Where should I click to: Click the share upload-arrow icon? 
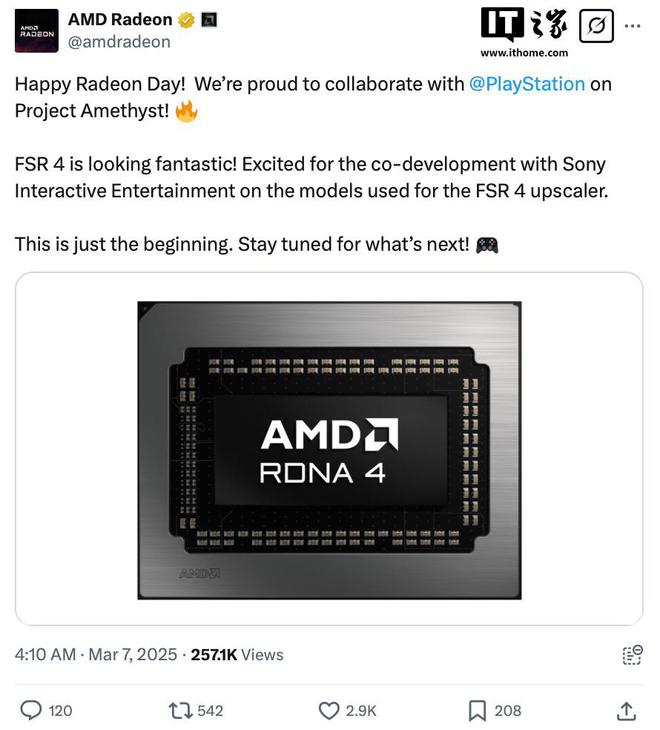(627, 710)
